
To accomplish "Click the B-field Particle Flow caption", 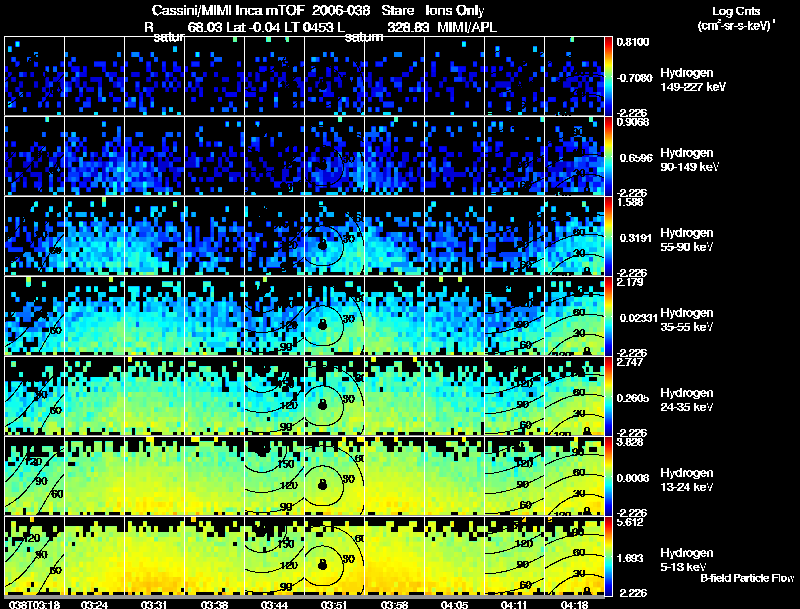I will click(x=747, y=578).
